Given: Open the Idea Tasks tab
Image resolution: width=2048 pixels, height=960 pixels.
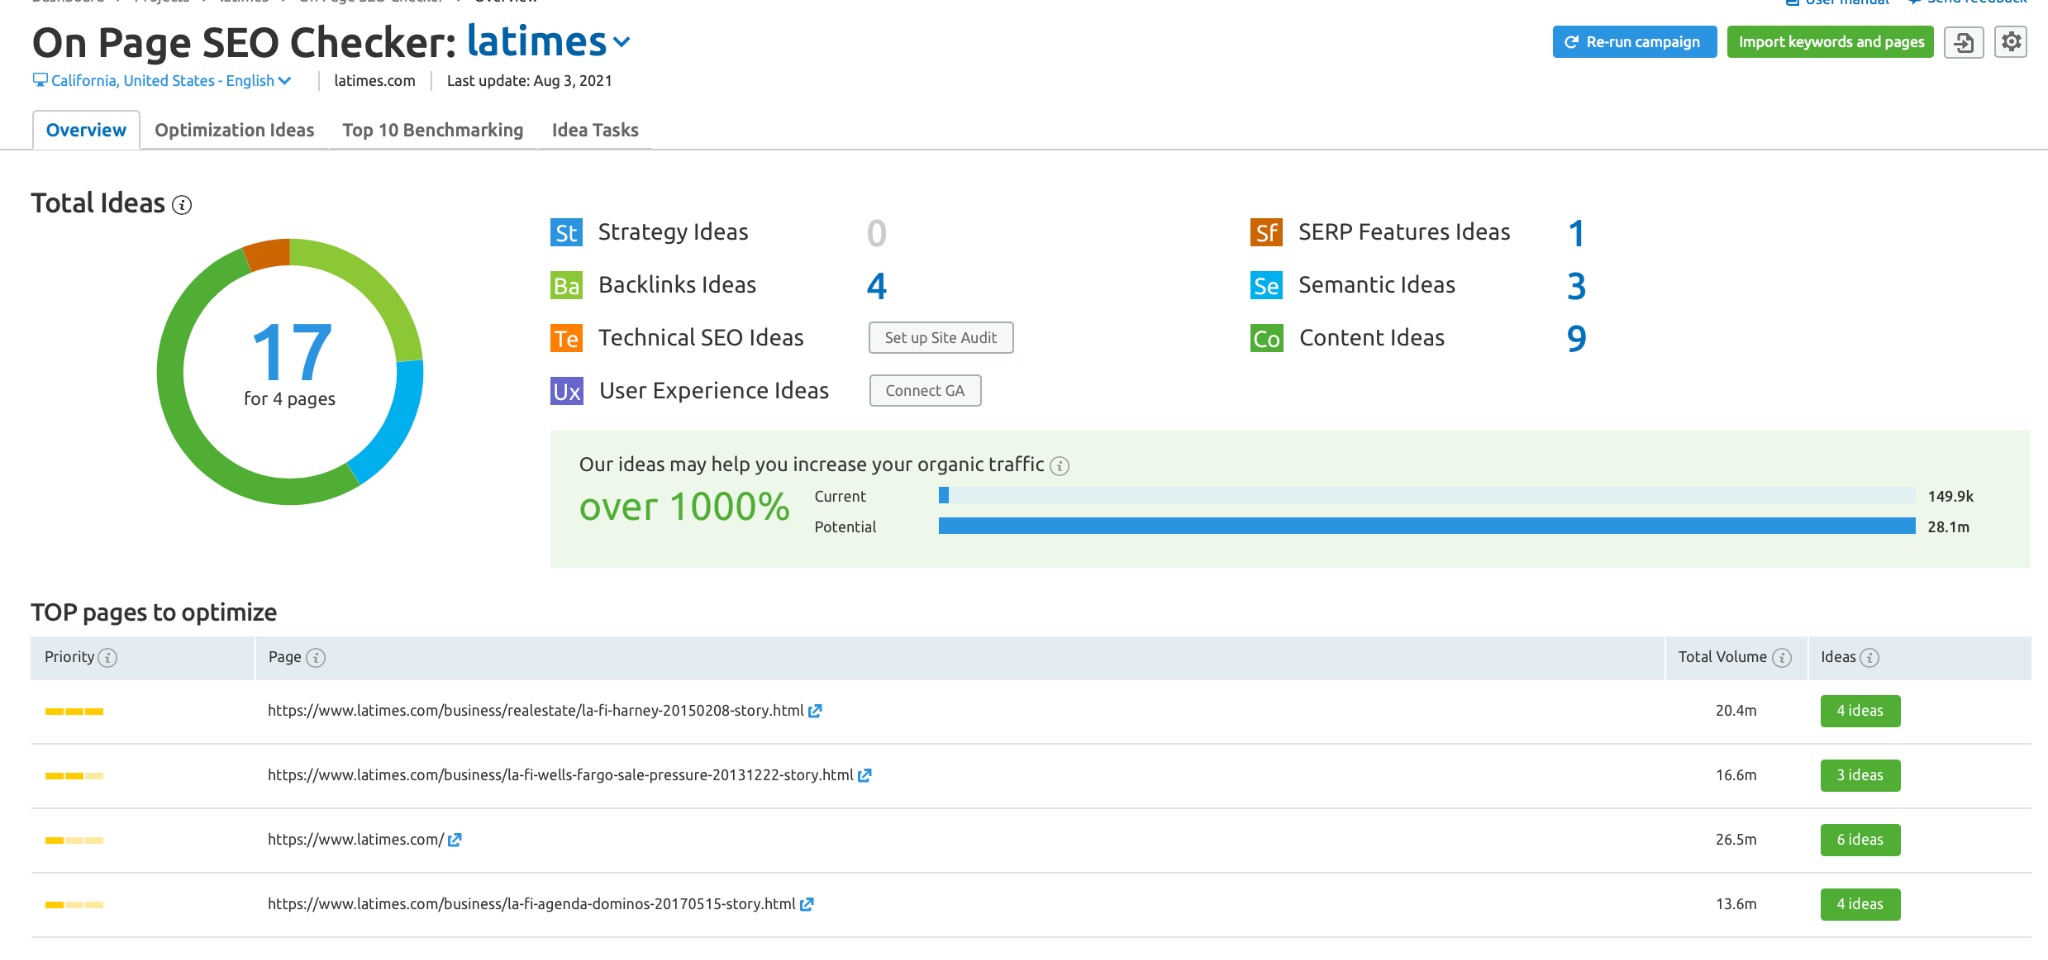Looking at the screenshot, I should (595, 130).
